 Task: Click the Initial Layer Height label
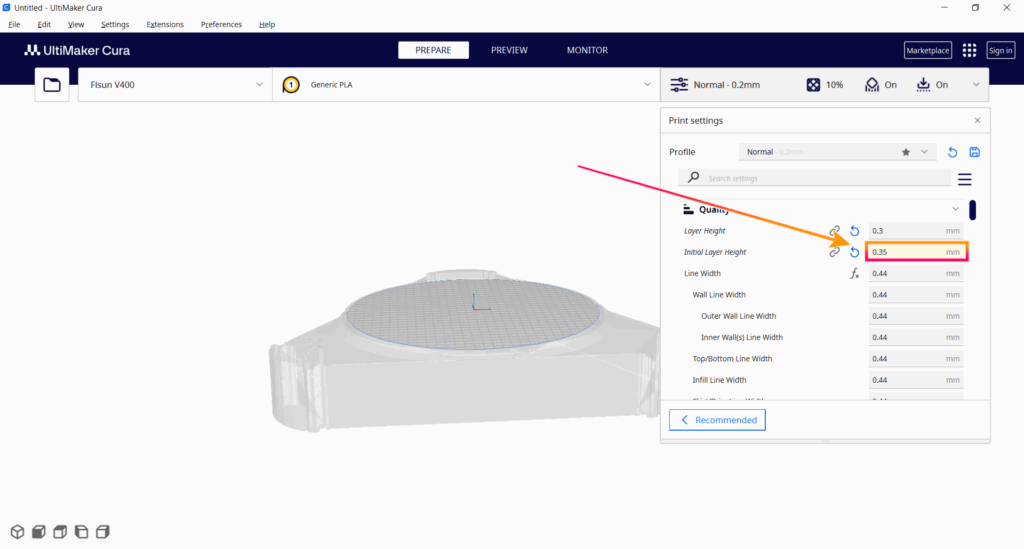point(714,252)
